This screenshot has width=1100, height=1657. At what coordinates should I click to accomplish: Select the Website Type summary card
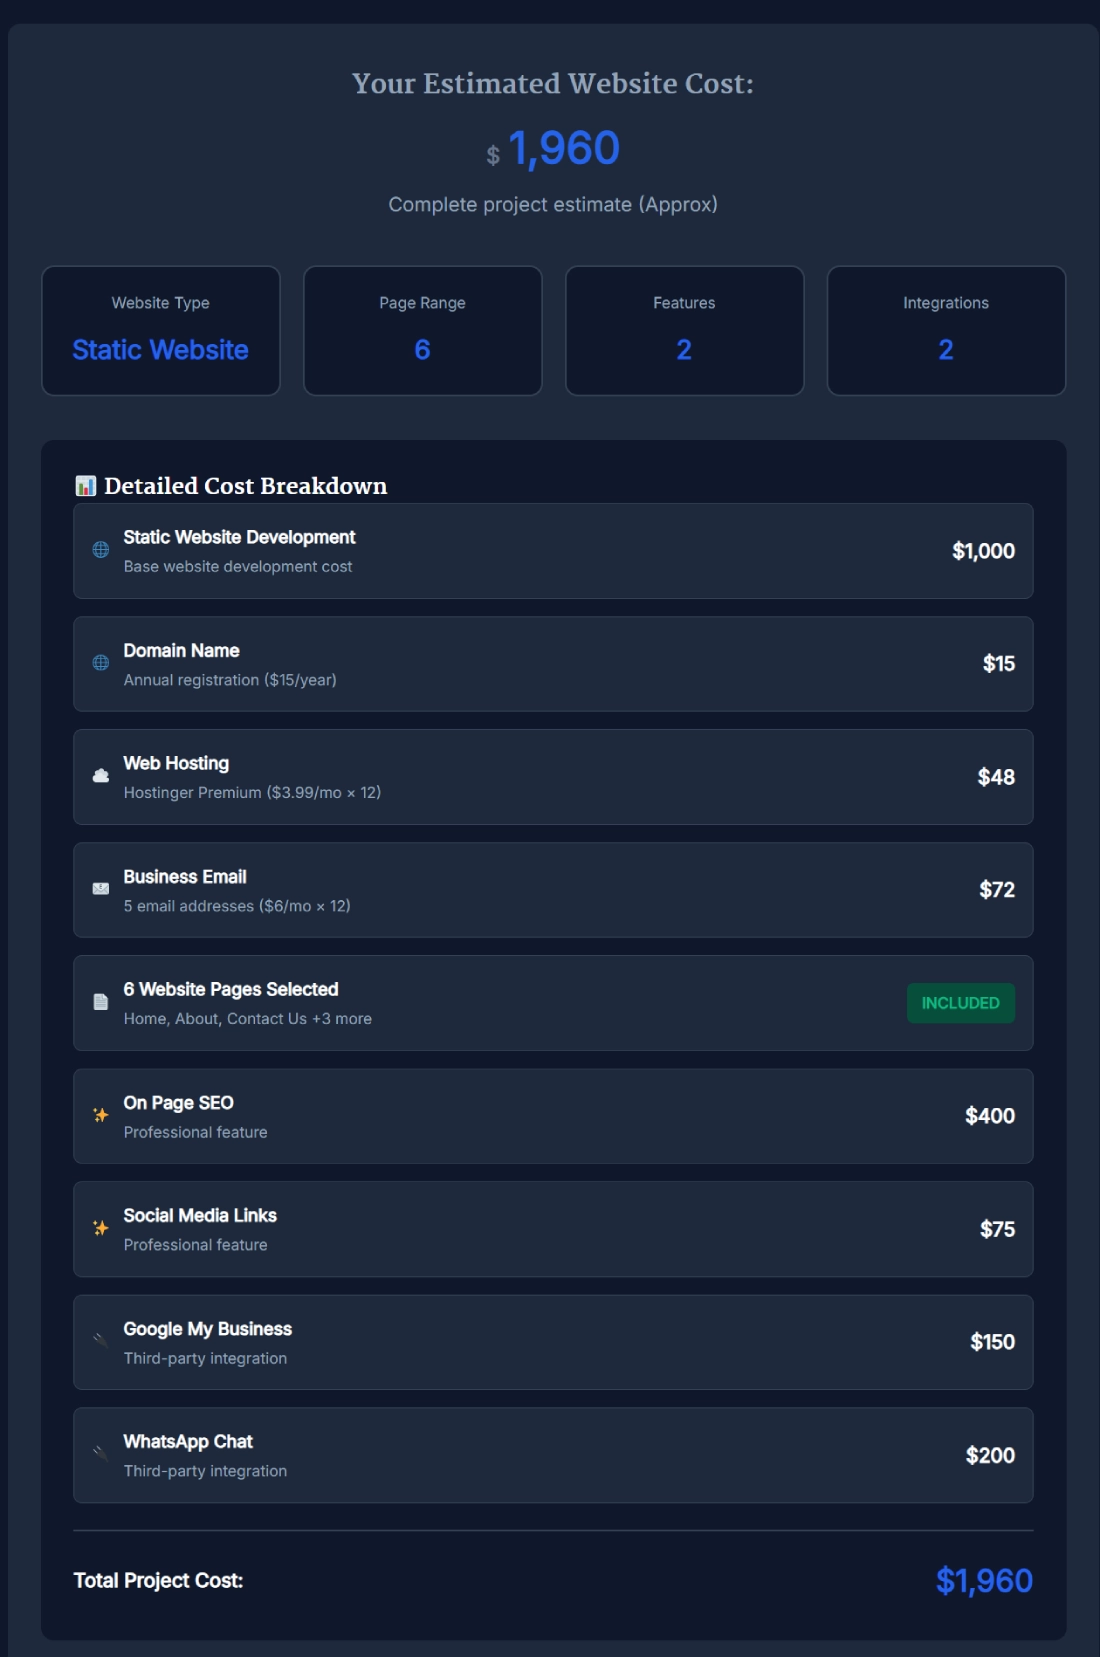click(x=161, y=330)
